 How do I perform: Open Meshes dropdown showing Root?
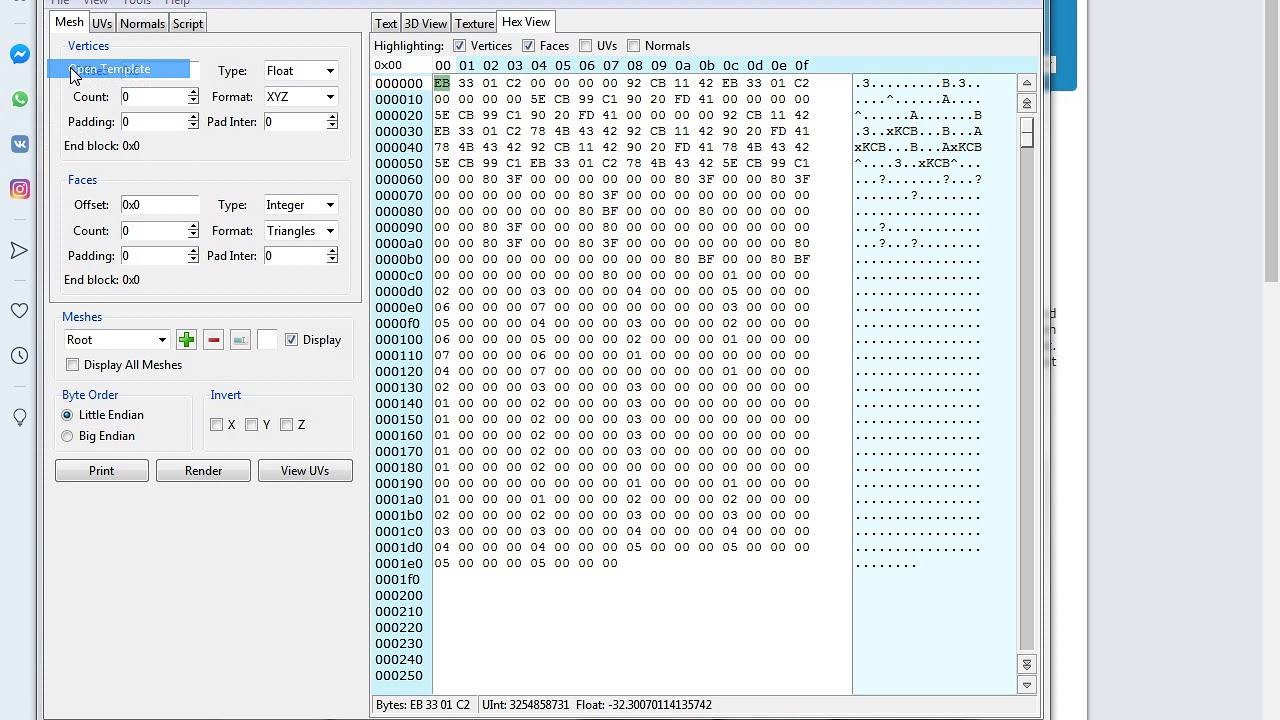(x=116, y=340)
